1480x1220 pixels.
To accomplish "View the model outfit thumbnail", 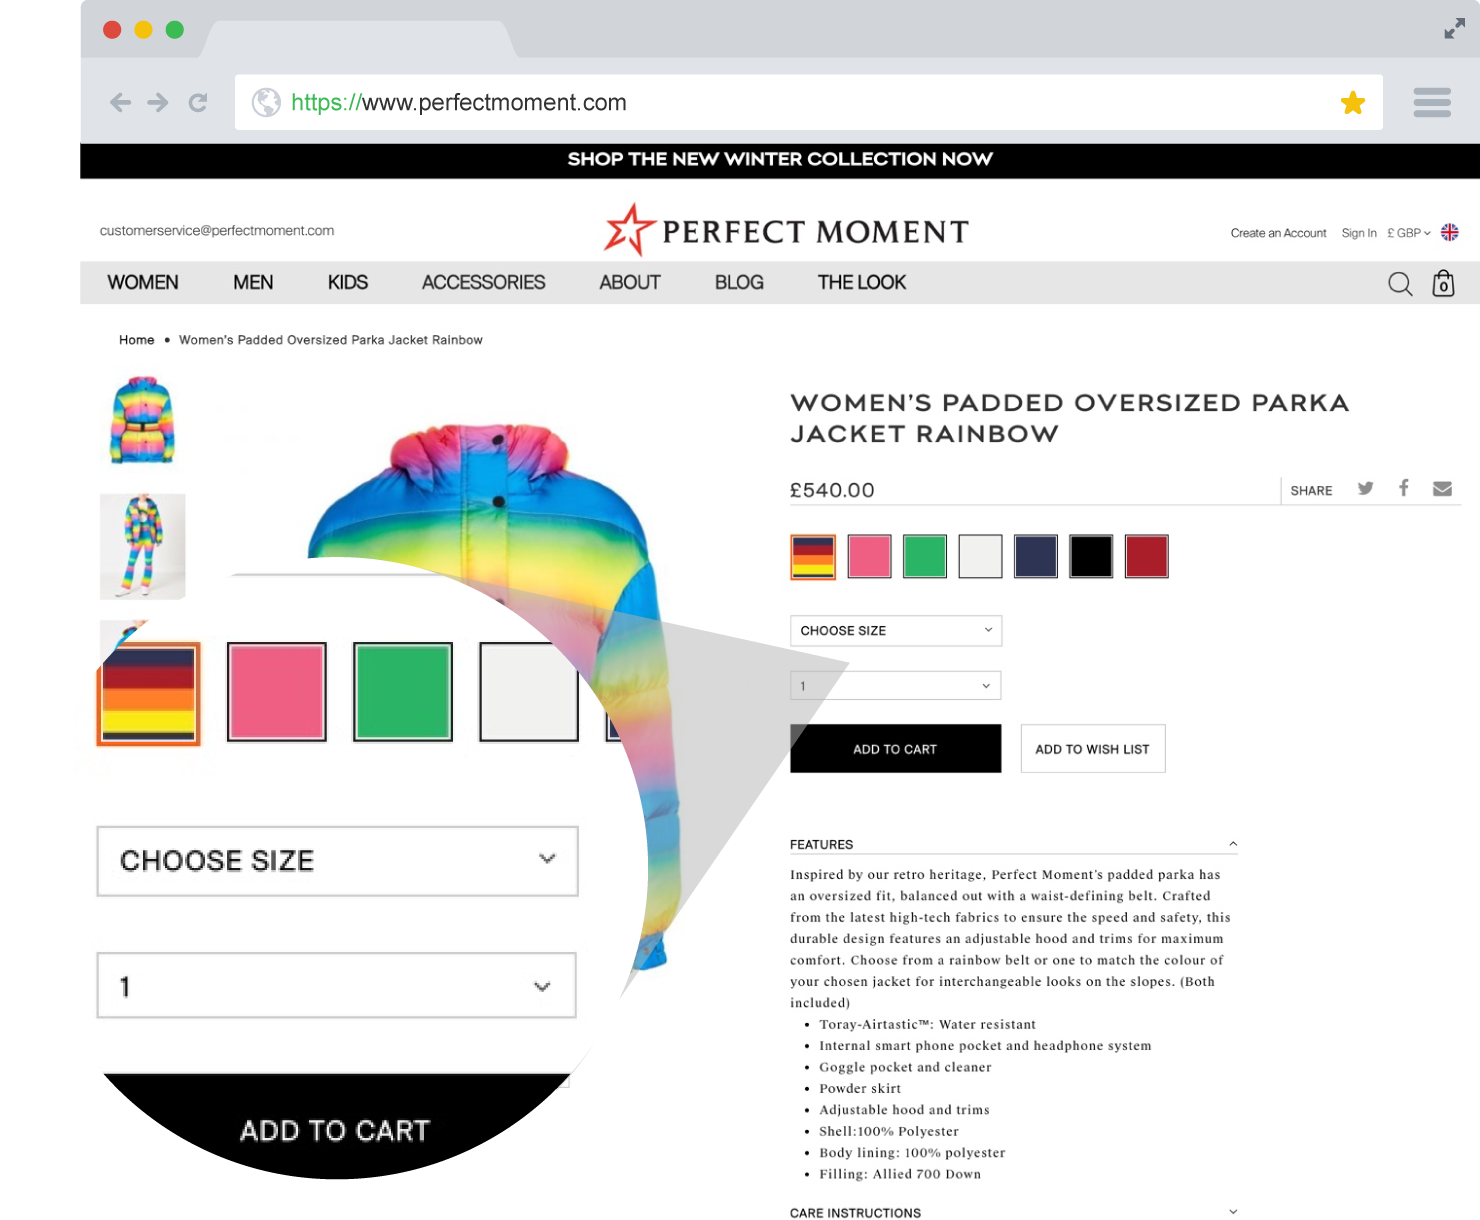I will click(x=143, y=546).
